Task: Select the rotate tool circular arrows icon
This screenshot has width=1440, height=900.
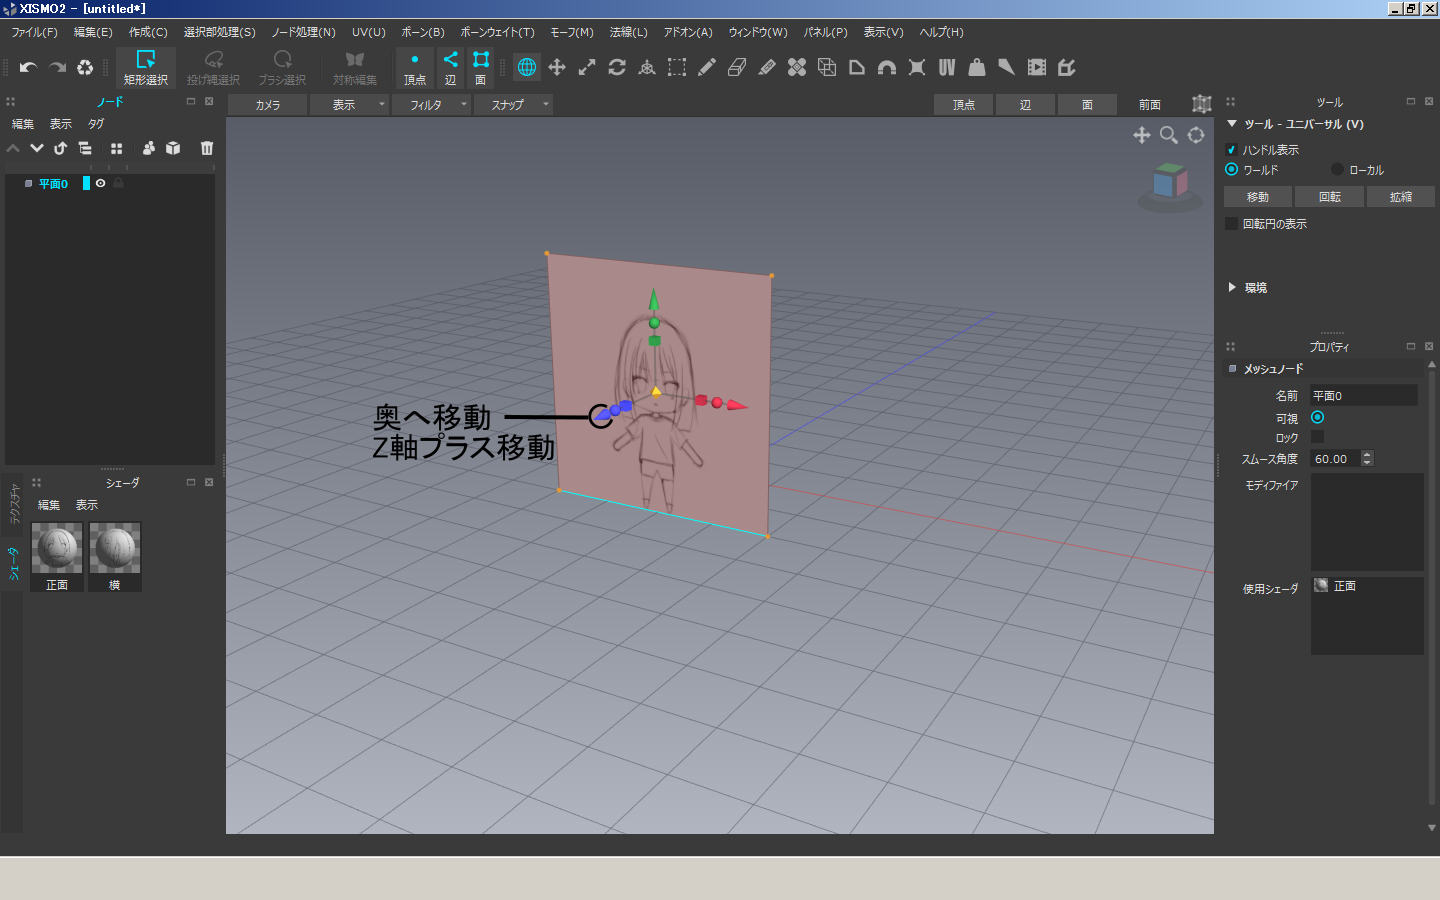Action: (x=617, y=67)
